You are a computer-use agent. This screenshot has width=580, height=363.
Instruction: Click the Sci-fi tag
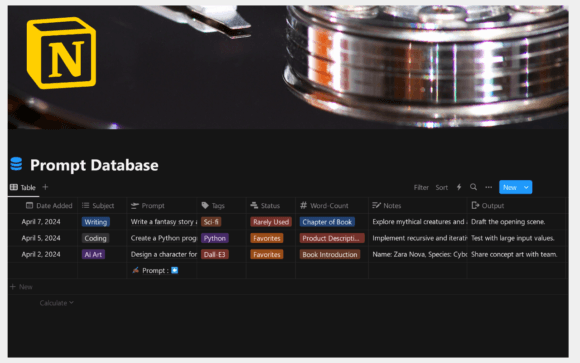pos(211,222)
